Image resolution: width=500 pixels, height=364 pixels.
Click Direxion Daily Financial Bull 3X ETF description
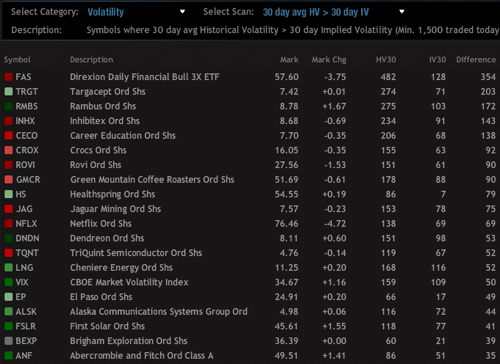(145, 77)
